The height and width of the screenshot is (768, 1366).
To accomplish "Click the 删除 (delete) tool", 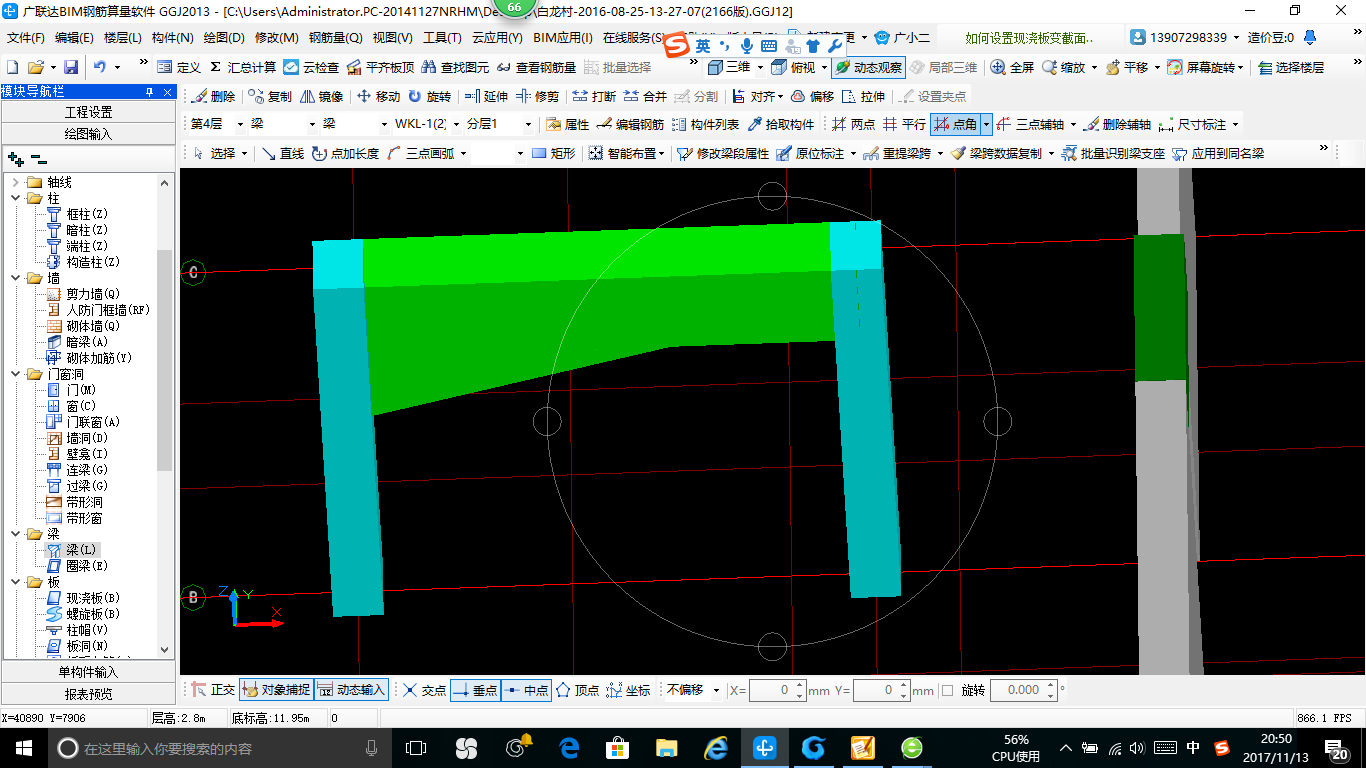I will [x=213, y=97].
